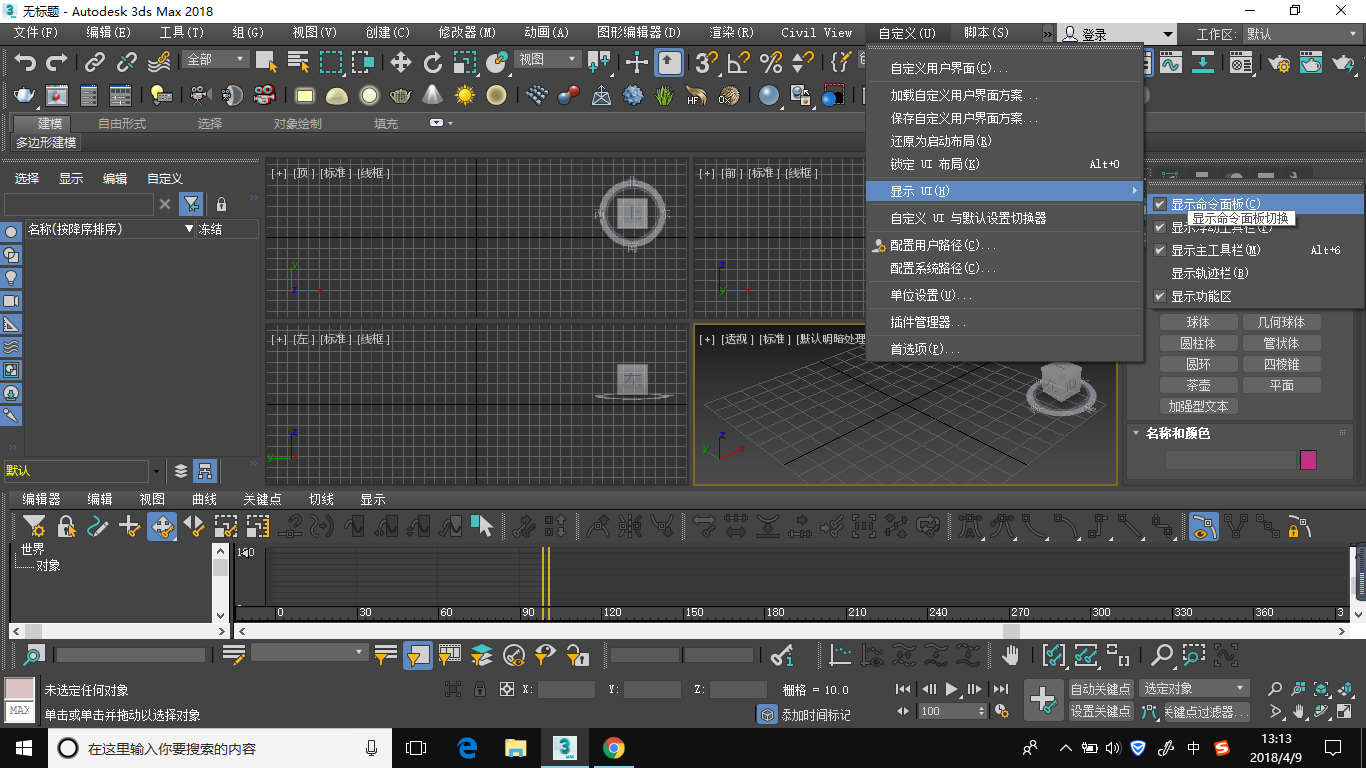Click the large plus Set Key button
The width and height of the screenshot is (1366, 768).
1044,699
